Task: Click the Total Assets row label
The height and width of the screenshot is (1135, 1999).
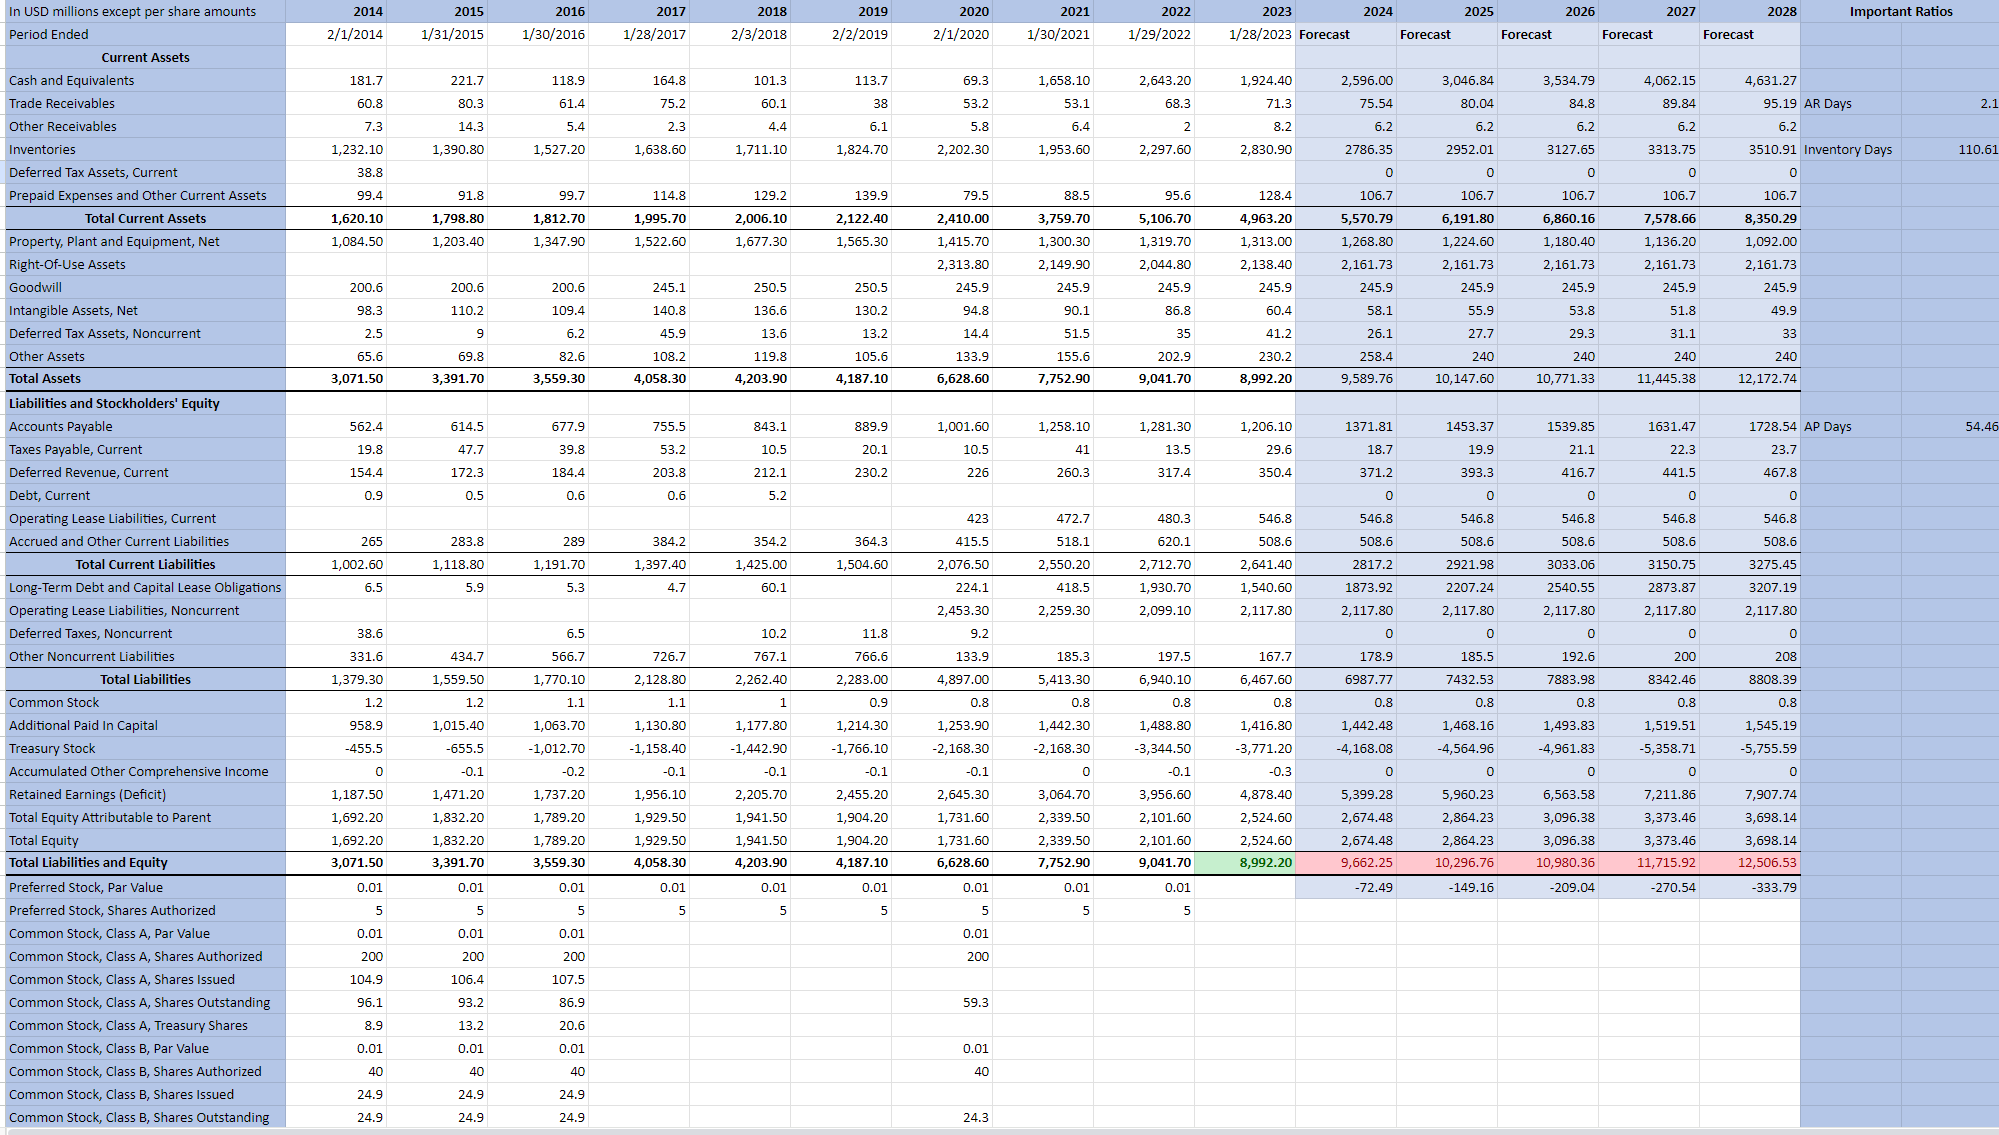Action: point(47,378)
